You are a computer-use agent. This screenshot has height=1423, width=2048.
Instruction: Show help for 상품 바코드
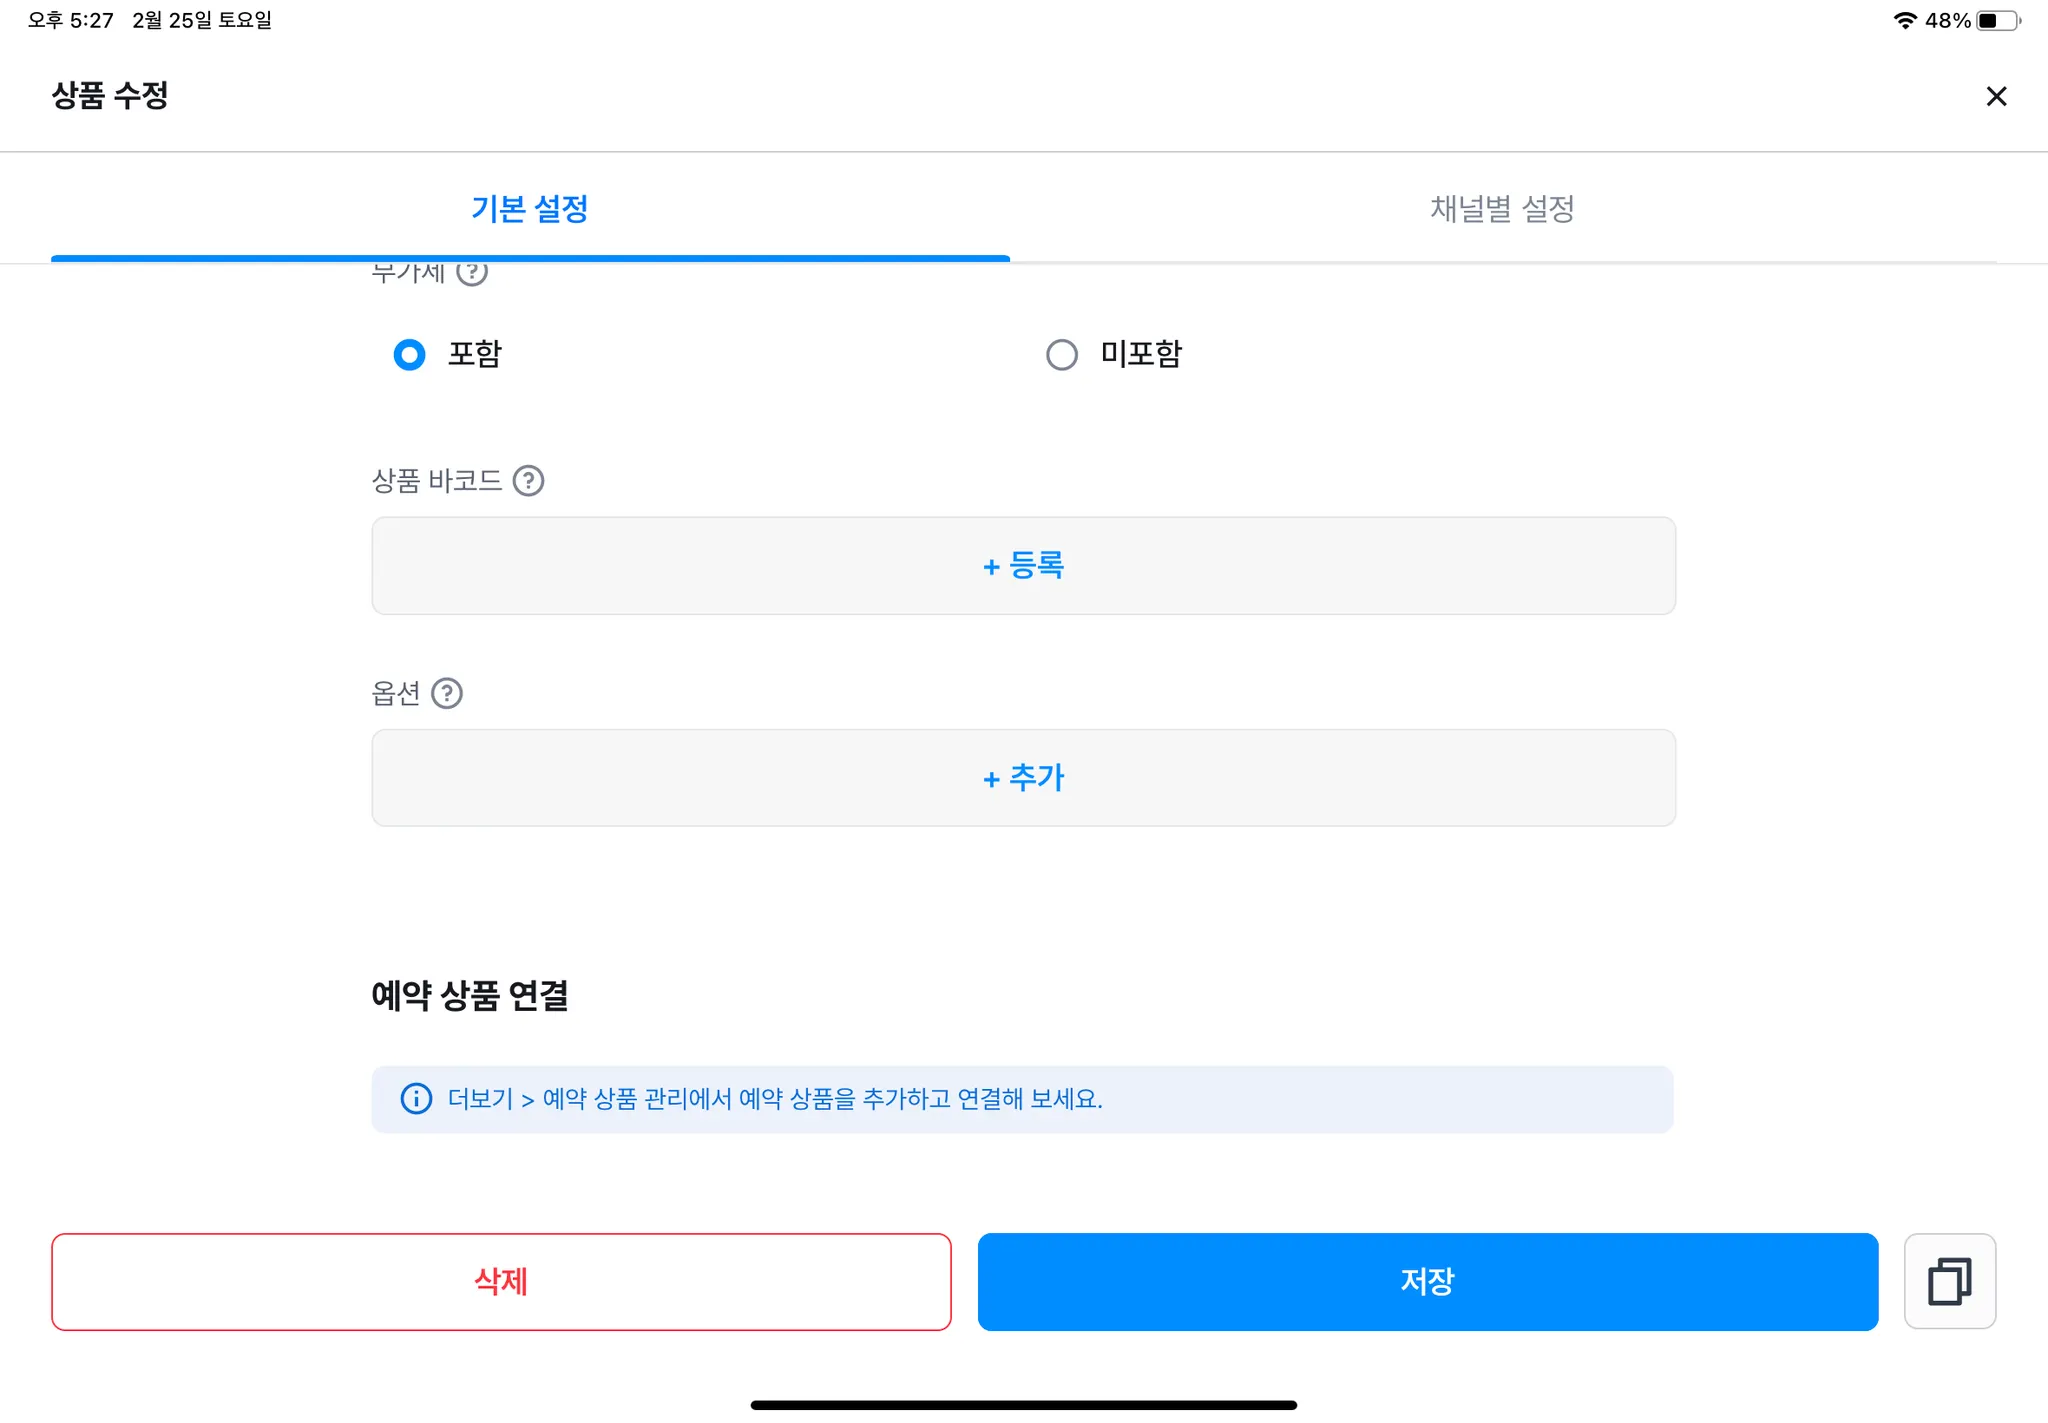click(528, 481)
